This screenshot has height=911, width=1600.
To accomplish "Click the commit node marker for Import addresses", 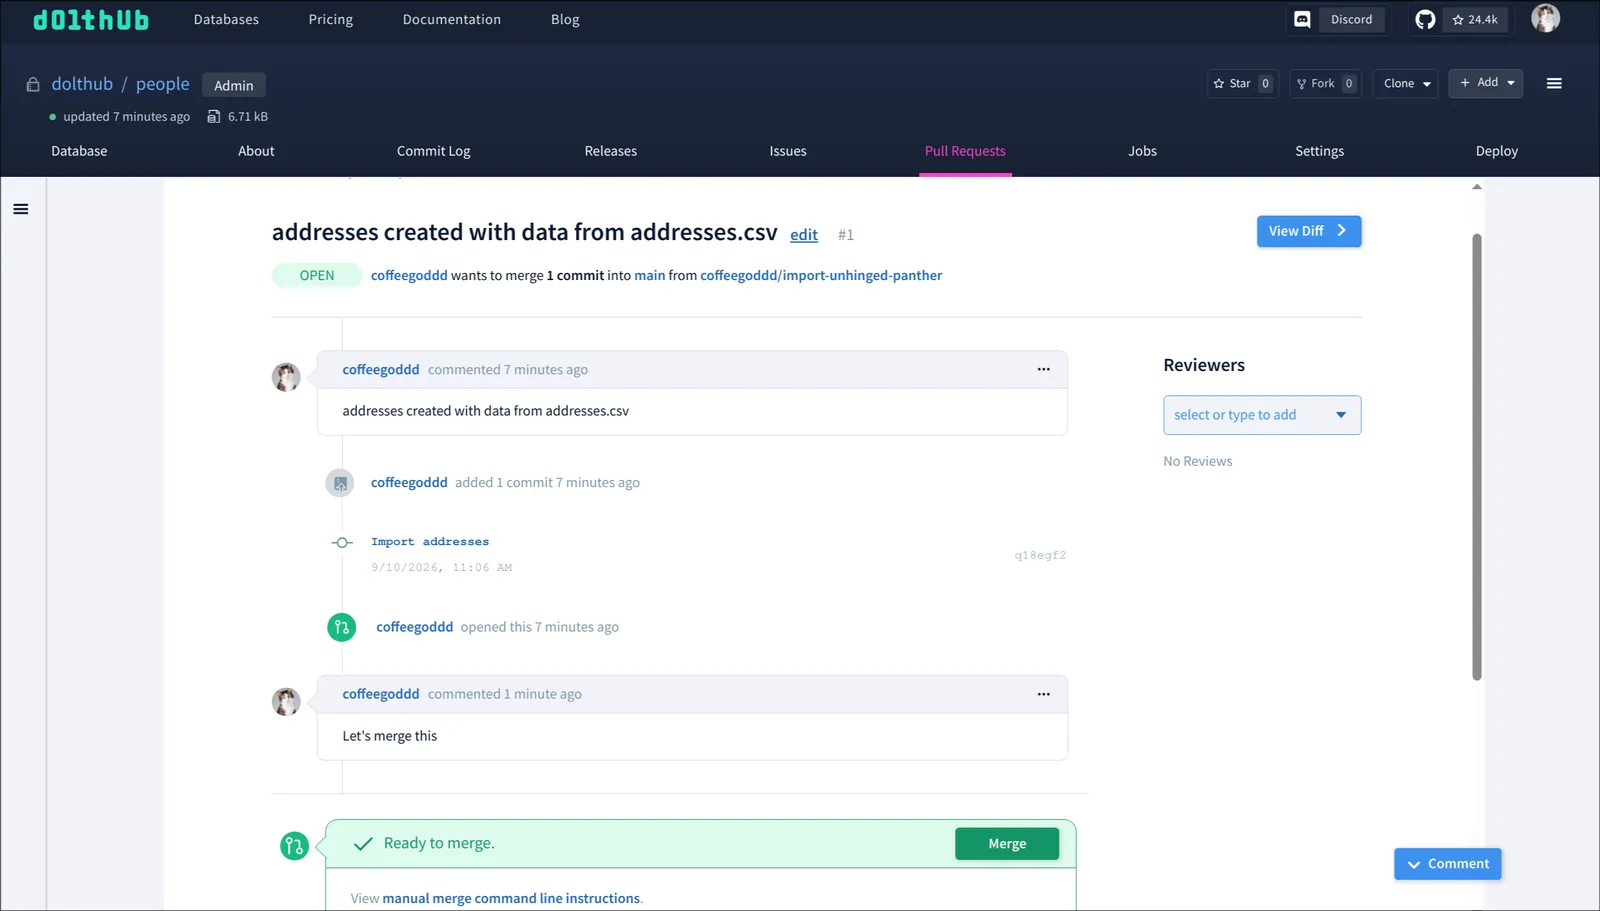I will tap(342, 543).
